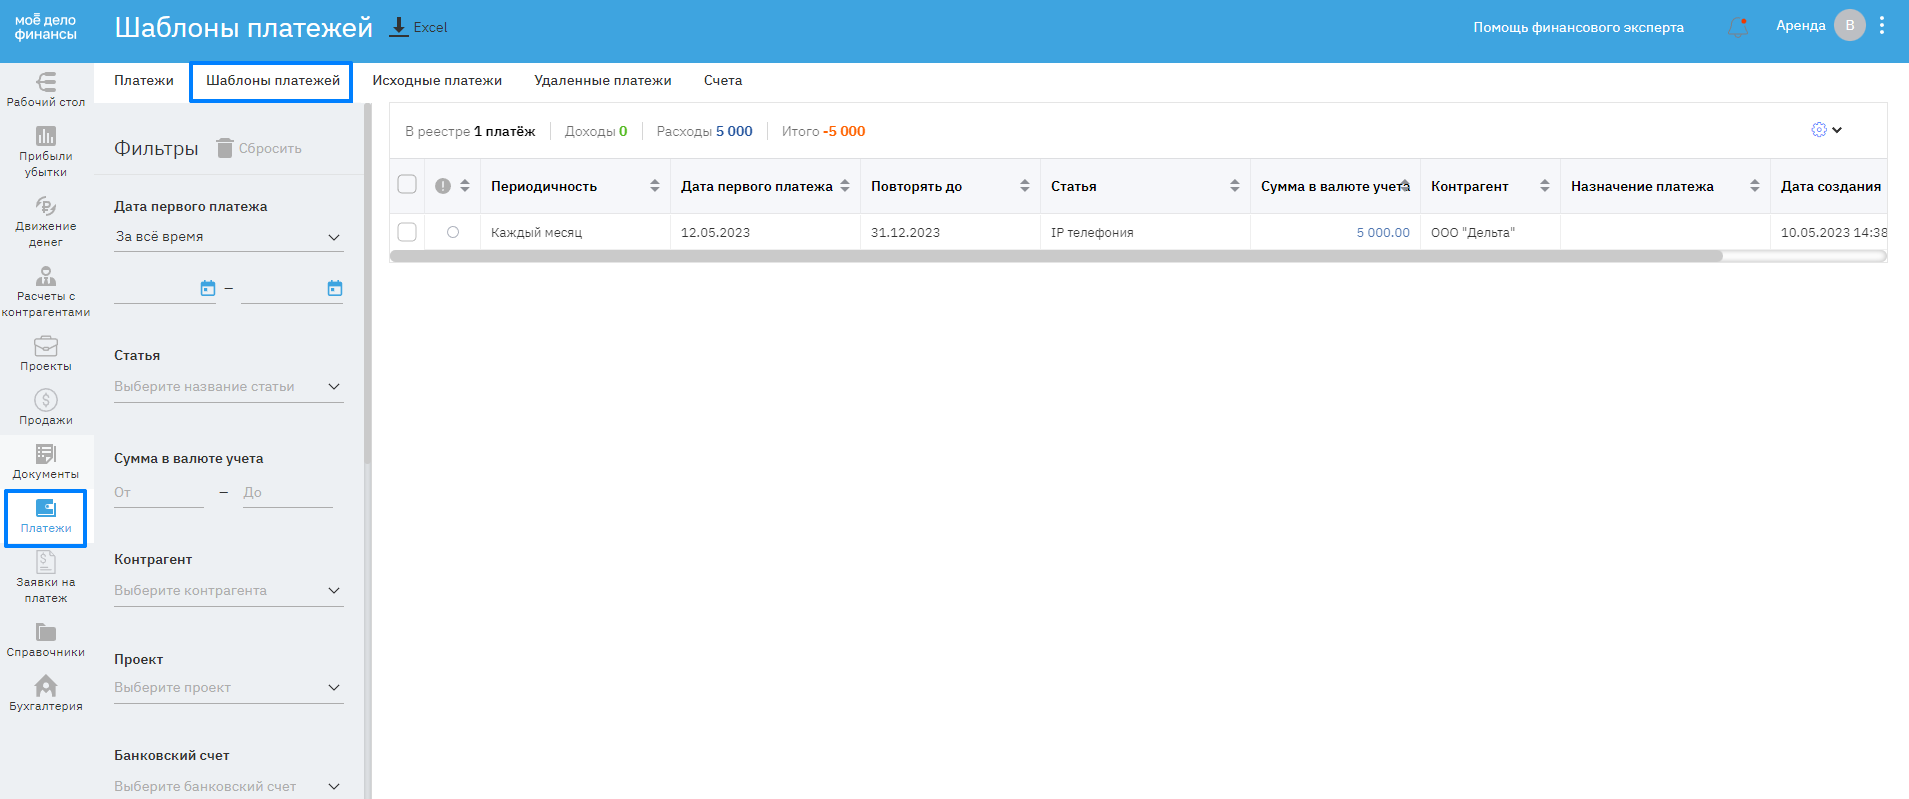The width and height of the screenshot is (1909, 799).
Task: Switch to the Счета tab
Action: 722,81
